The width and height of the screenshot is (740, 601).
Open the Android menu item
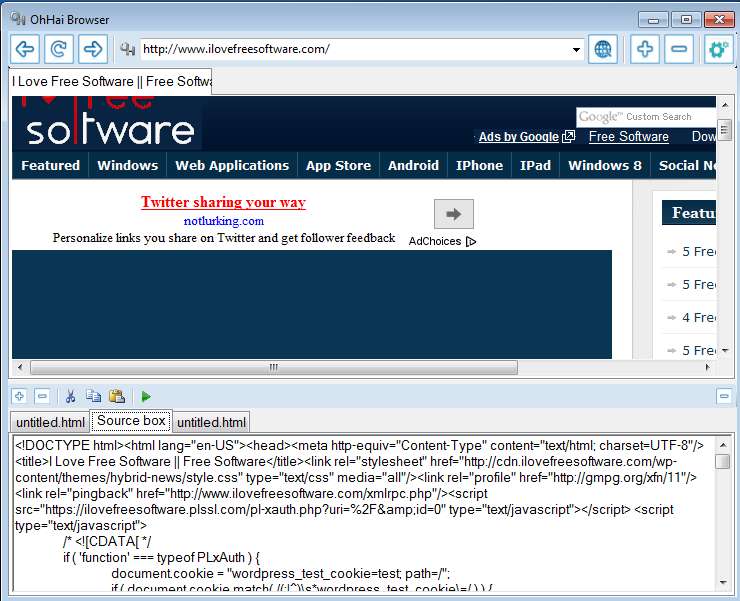(413, 165)
